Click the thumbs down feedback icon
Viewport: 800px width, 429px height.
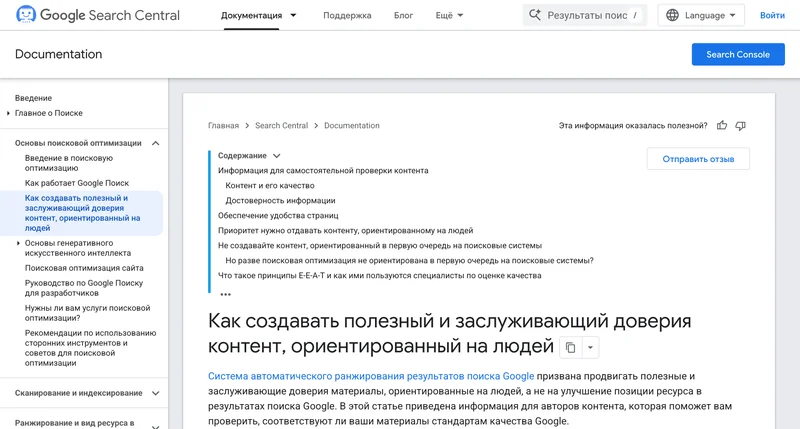coord(740,125)
